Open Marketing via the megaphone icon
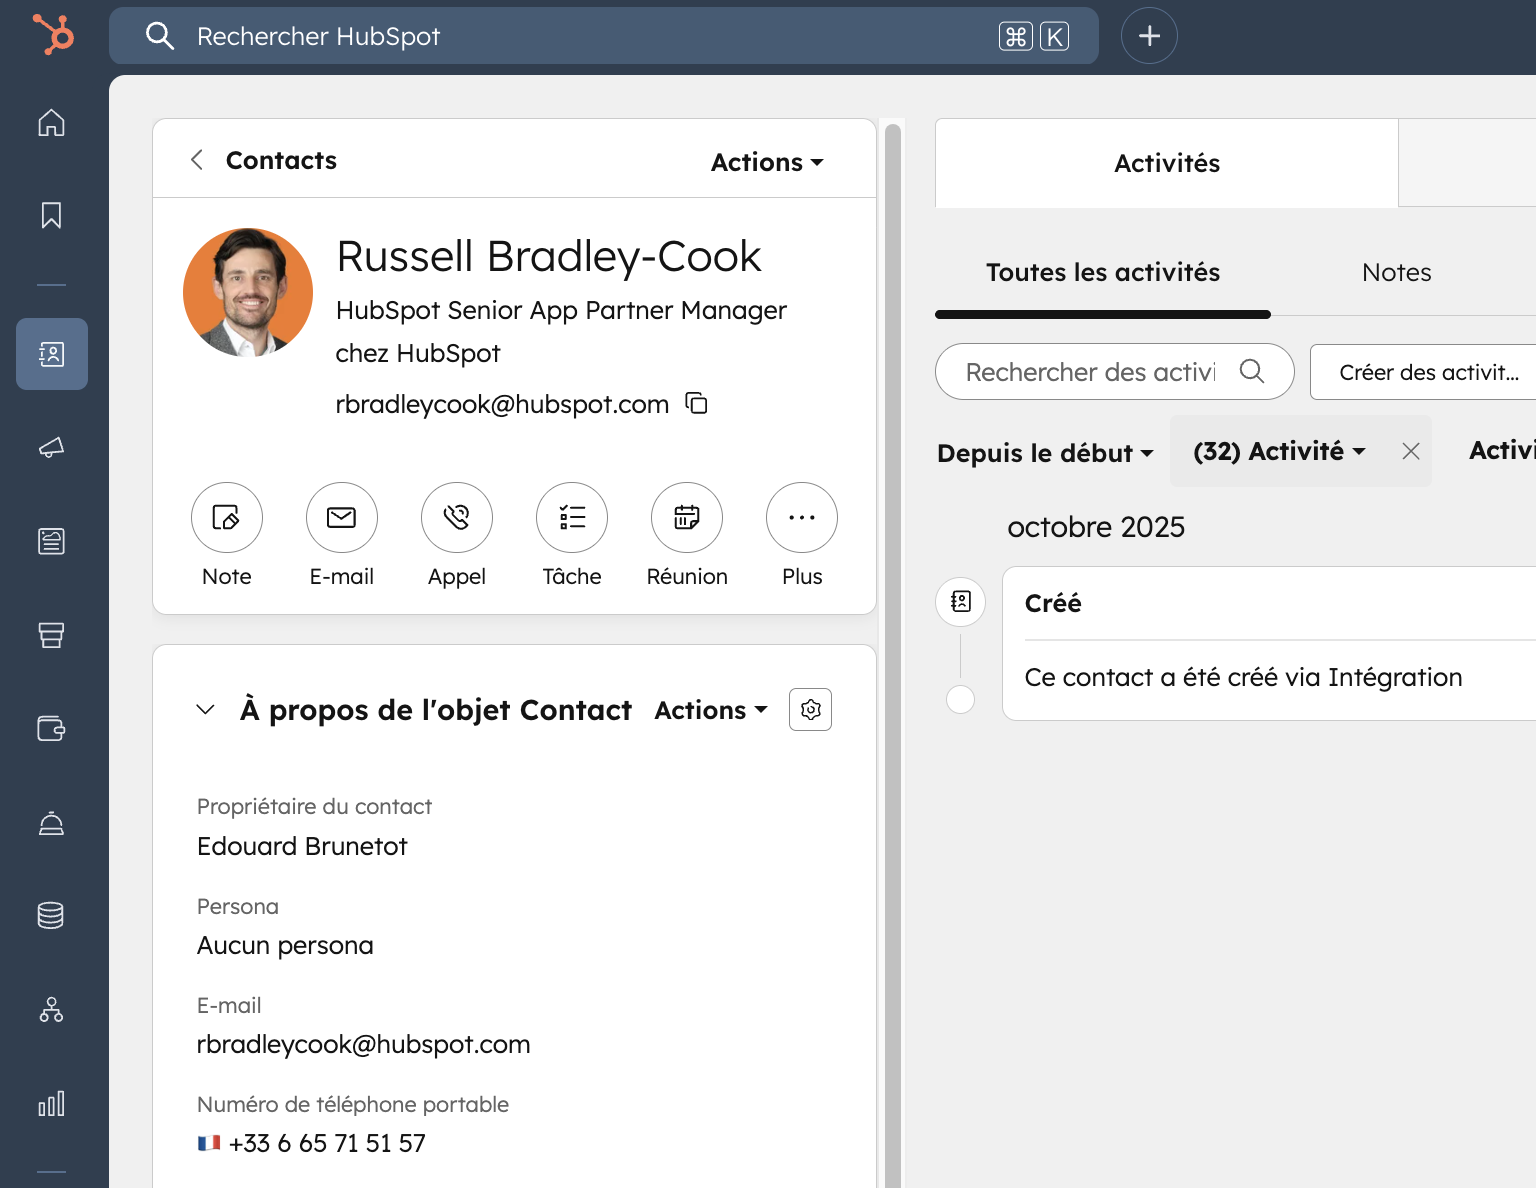Image resolution: width=1536 pixels, height=1188 pixels. [x=51, y=448]
